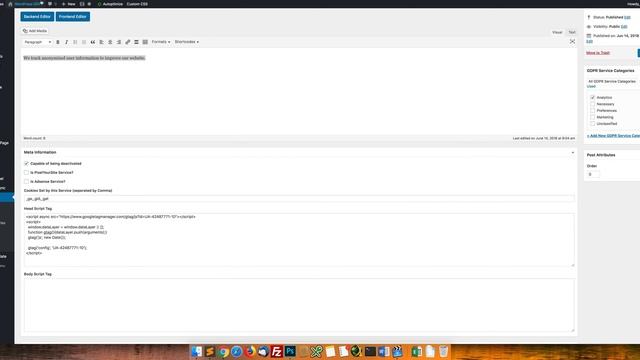Check 'Is Adsense Service?' option

pos(26,182)
